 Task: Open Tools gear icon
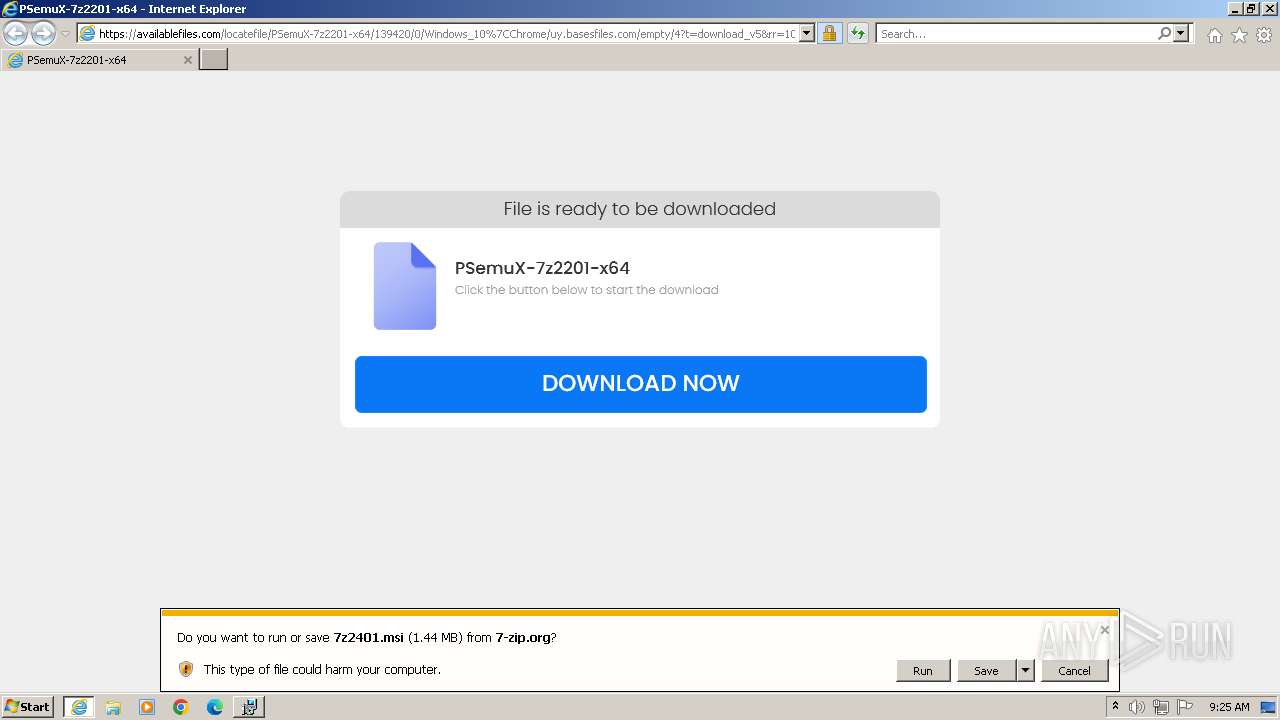[1264, 35]
